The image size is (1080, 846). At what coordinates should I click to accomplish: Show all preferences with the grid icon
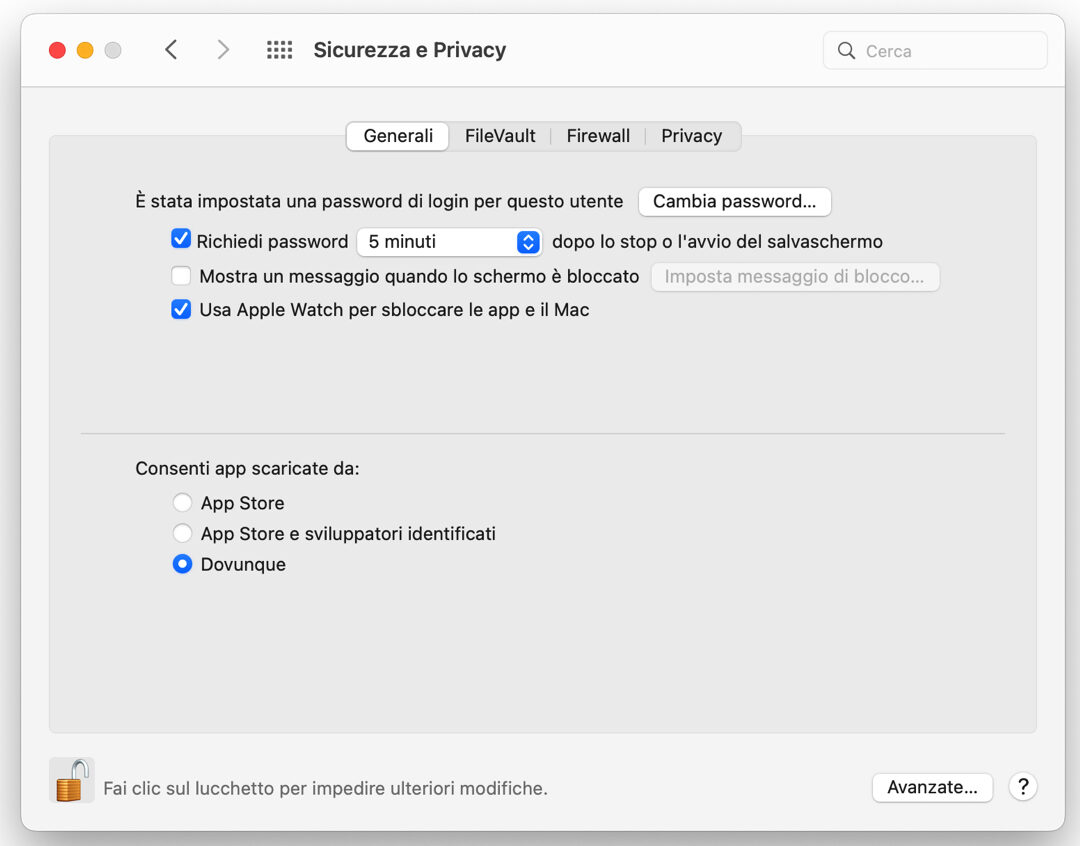click(279, 50)
